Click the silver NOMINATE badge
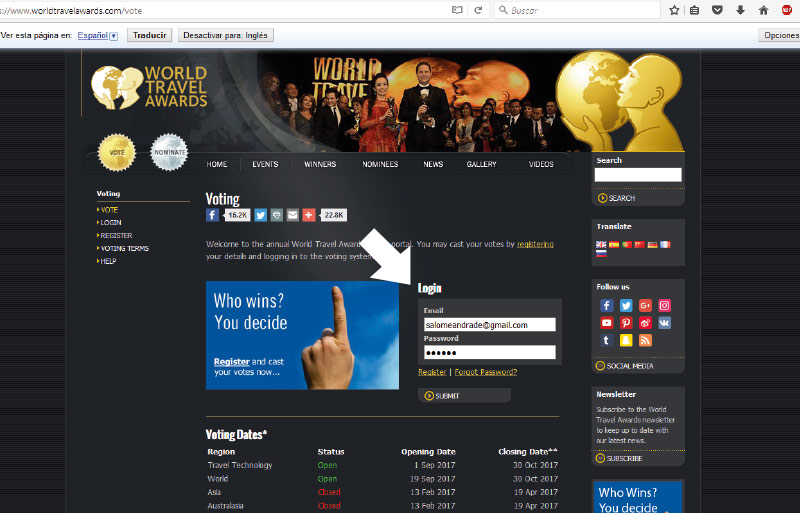 [x=169, y=152]
